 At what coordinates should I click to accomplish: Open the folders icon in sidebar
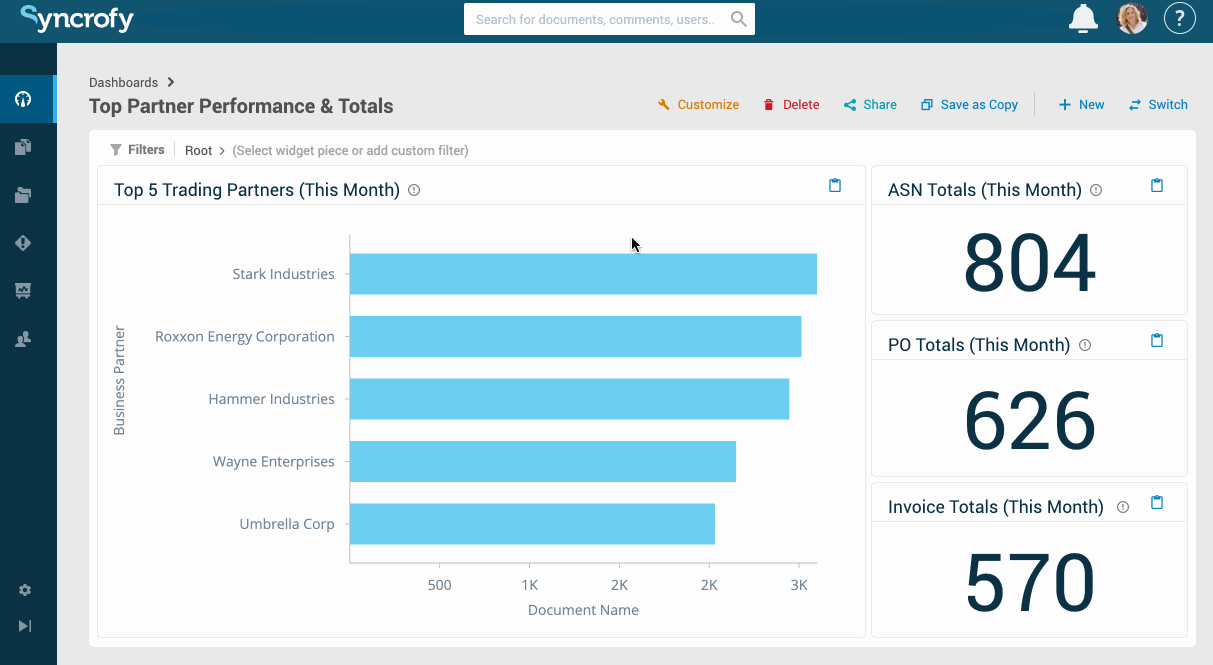(x=23, y=195)
